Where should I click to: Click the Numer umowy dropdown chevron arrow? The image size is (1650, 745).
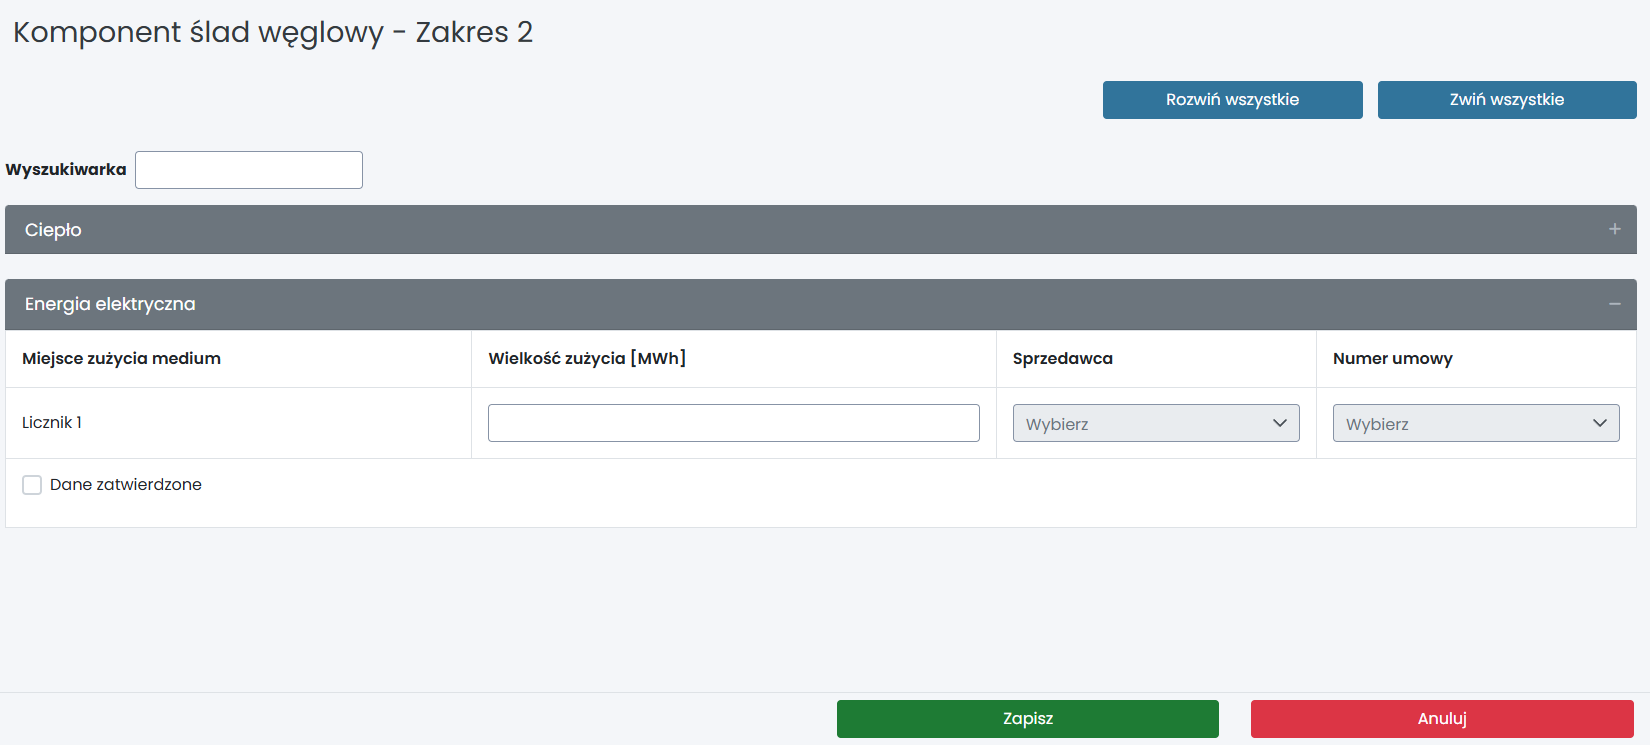tap(1599, 423)
